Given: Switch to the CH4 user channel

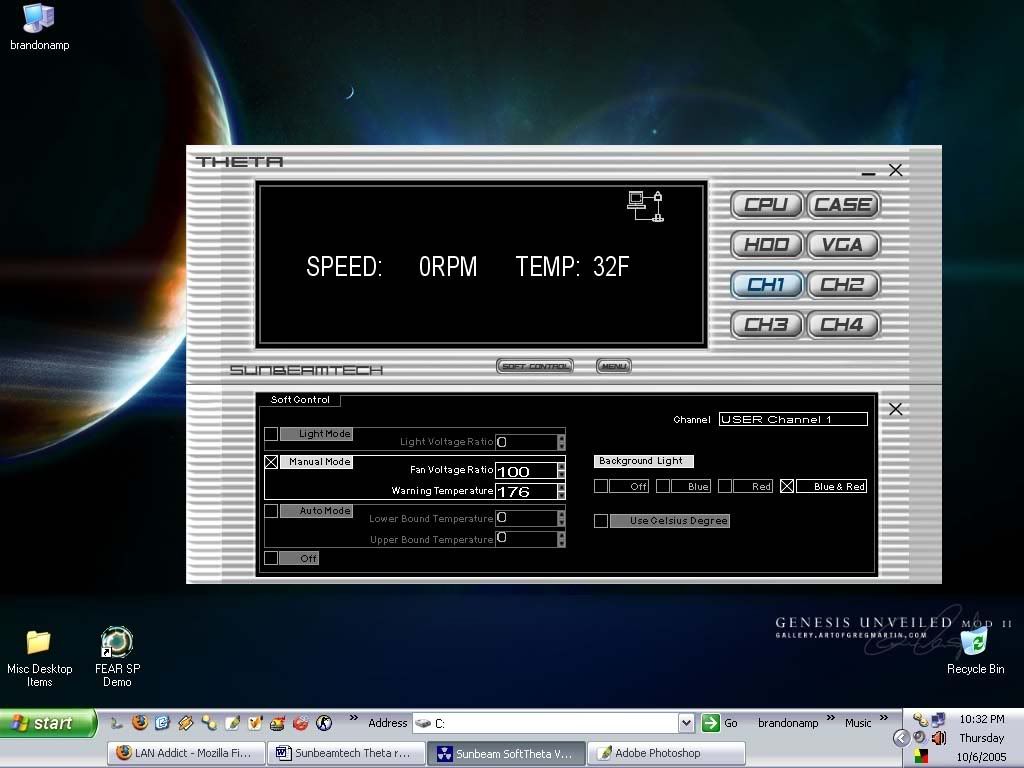Looking at the screenshot, I should pyautogui.click(x=843, y=325).
